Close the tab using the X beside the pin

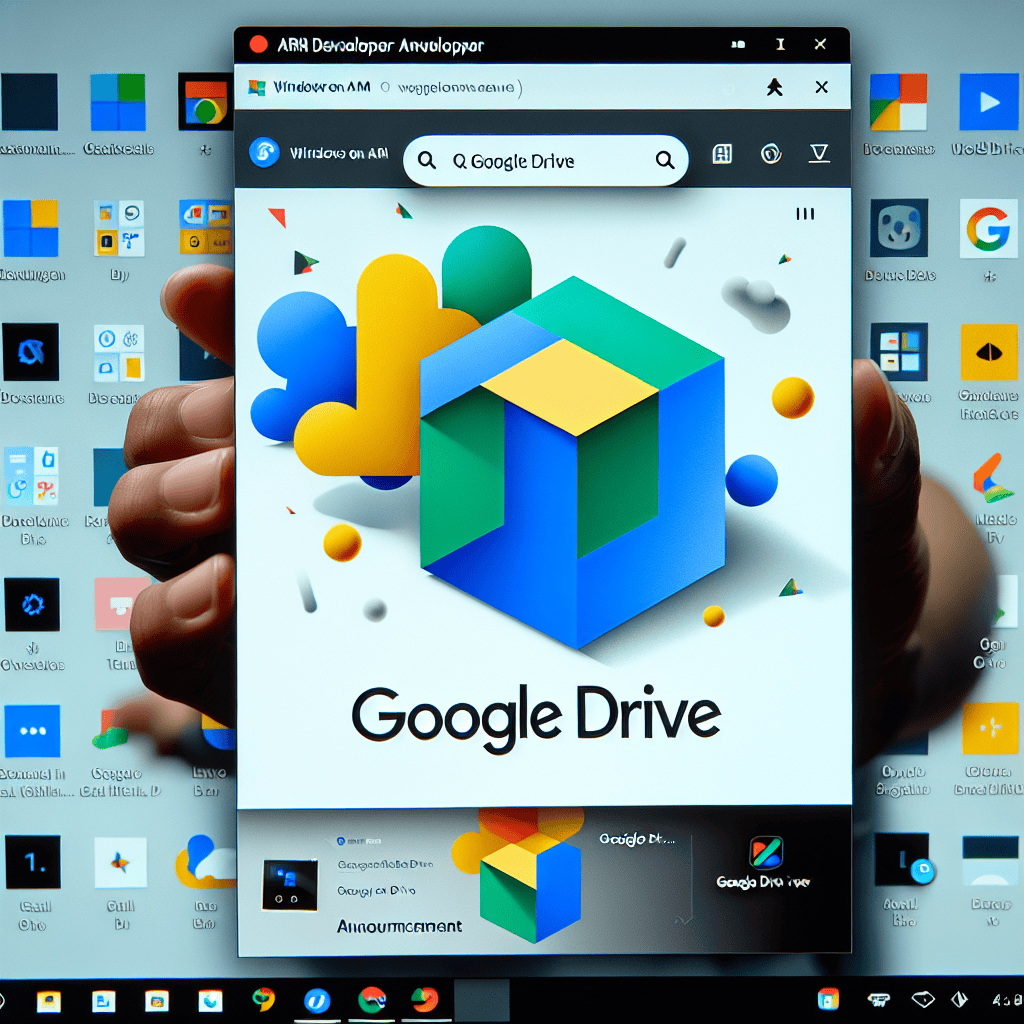coord(822,87)
